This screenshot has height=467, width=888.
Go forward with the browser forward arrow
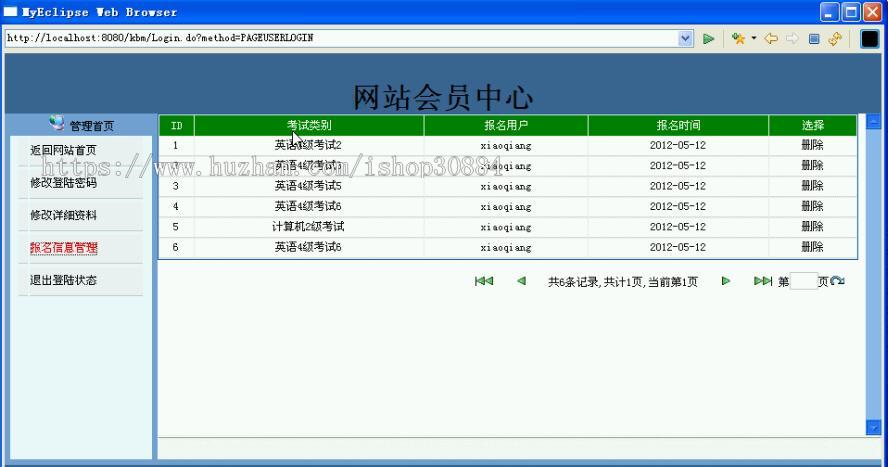pos(792,38)
